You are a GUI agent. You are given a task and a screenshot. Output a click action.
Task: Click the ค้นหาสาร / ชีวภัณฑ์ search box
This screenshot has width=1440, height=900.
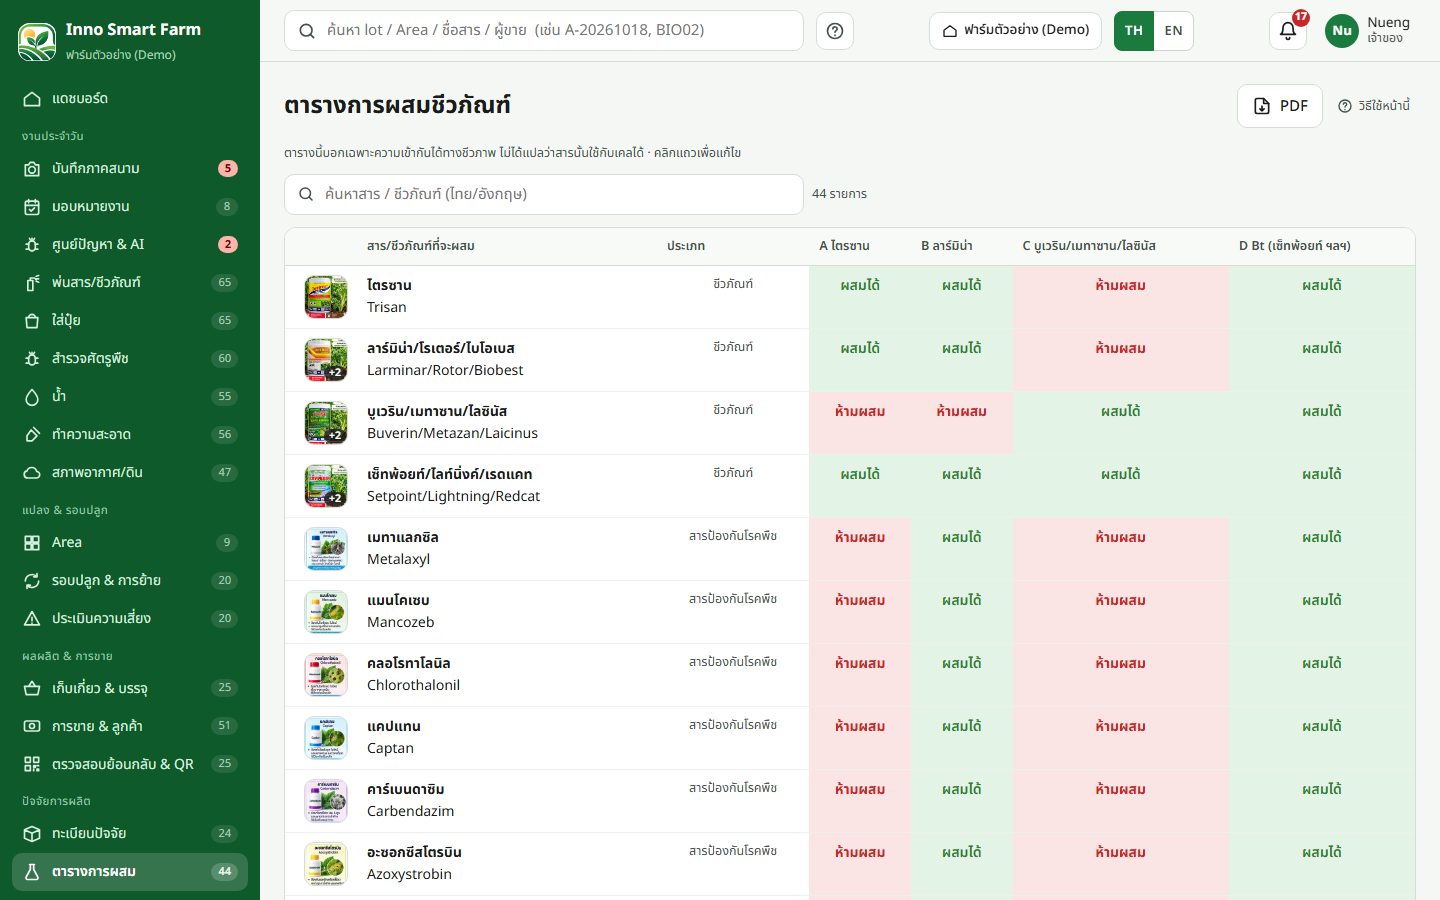point(544,194)
